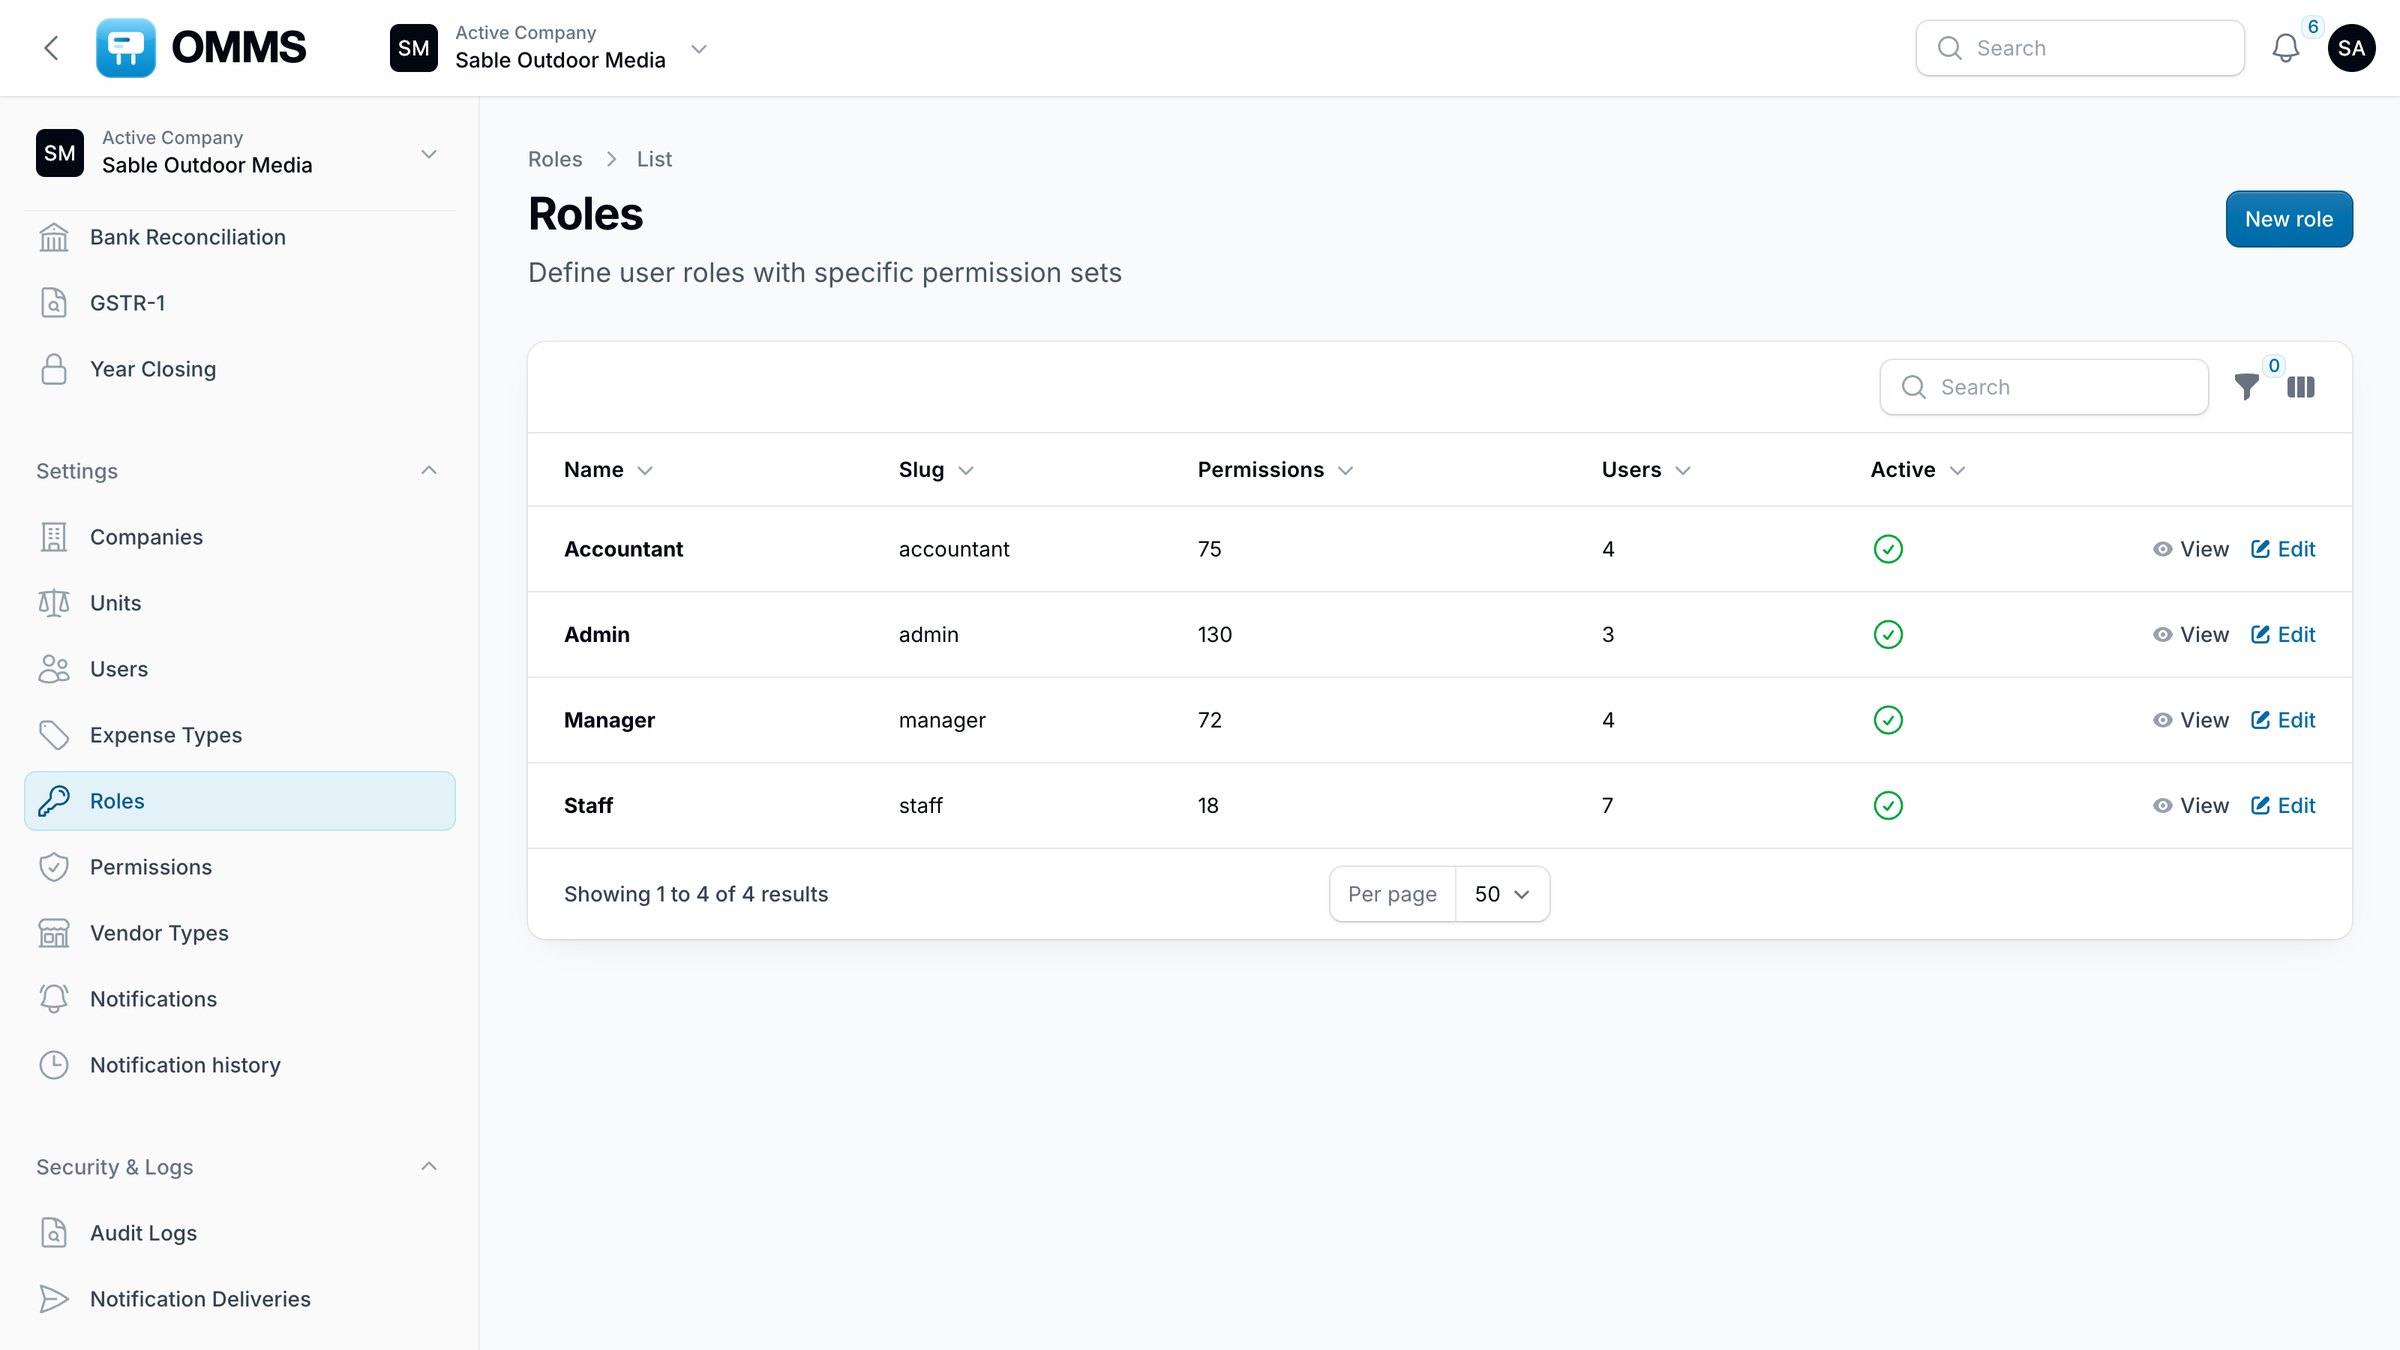The height and width of the screenshot is (1350, 2400).
Task: Click the Staff row active checkmark
Action: [1887, 806]
